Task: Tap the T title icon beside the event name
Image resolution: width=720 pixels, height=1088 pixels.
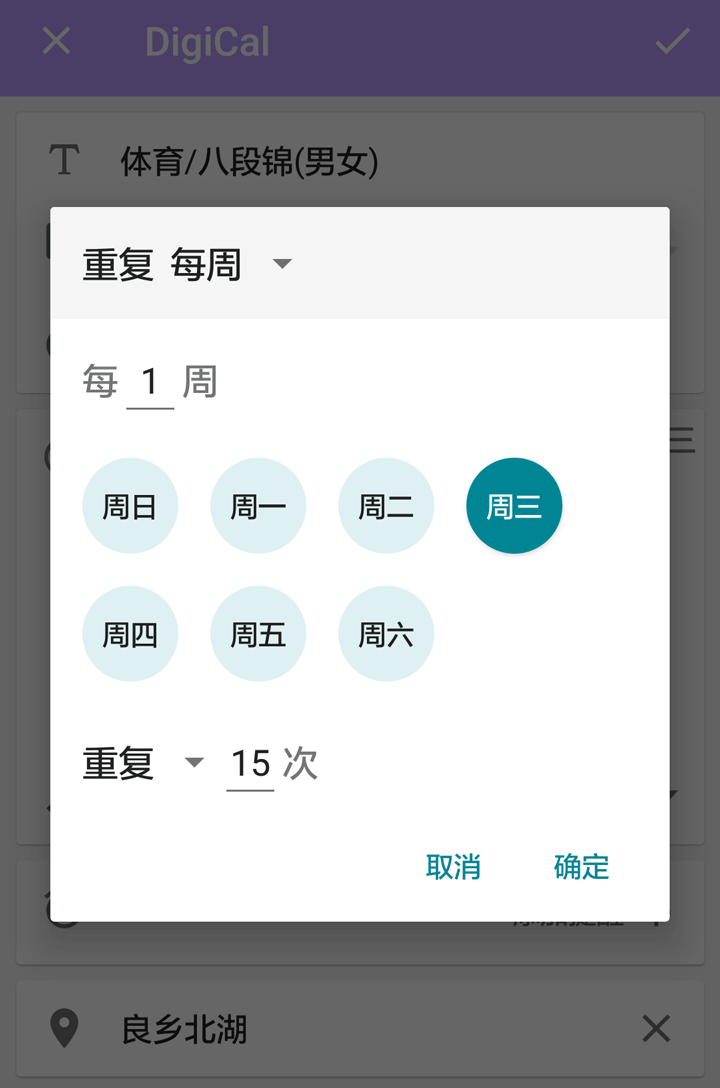Action: 64,160
